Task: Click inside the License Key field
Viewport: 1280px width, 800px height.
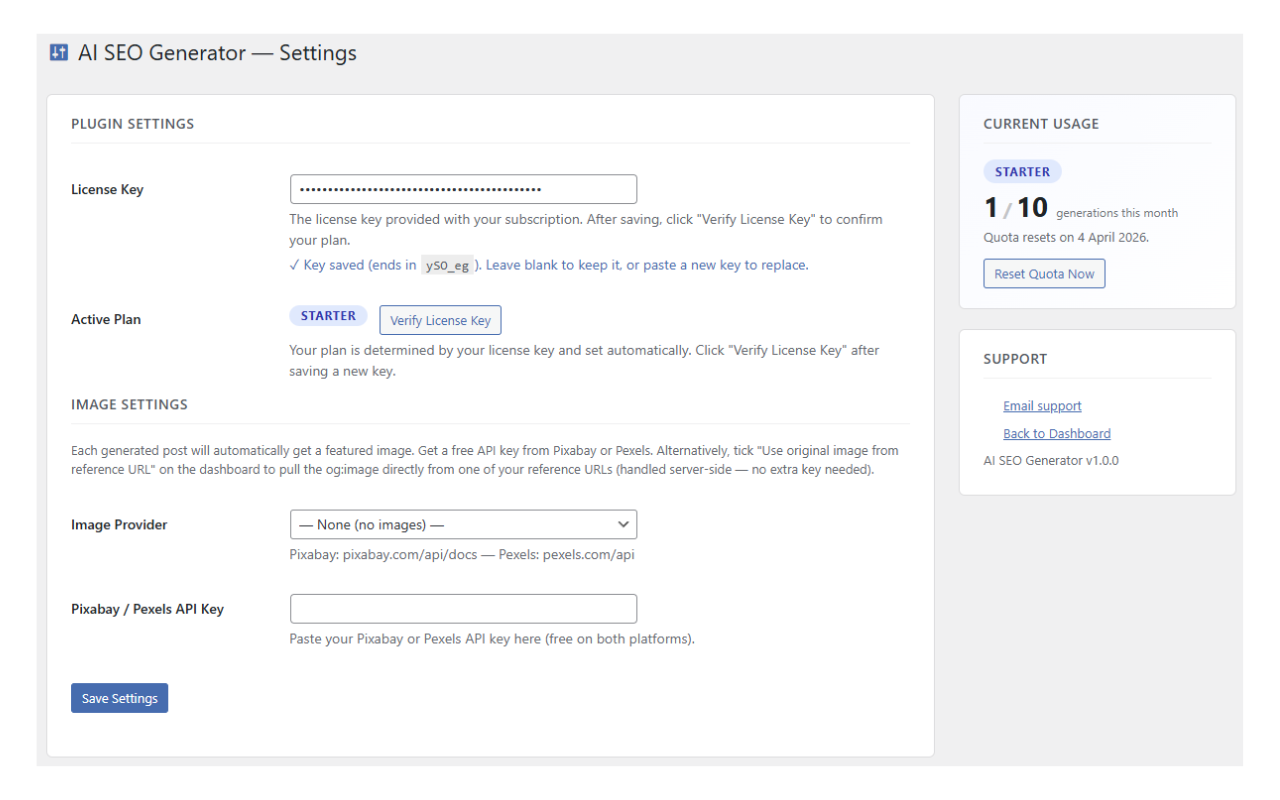Action: [463, 188]
